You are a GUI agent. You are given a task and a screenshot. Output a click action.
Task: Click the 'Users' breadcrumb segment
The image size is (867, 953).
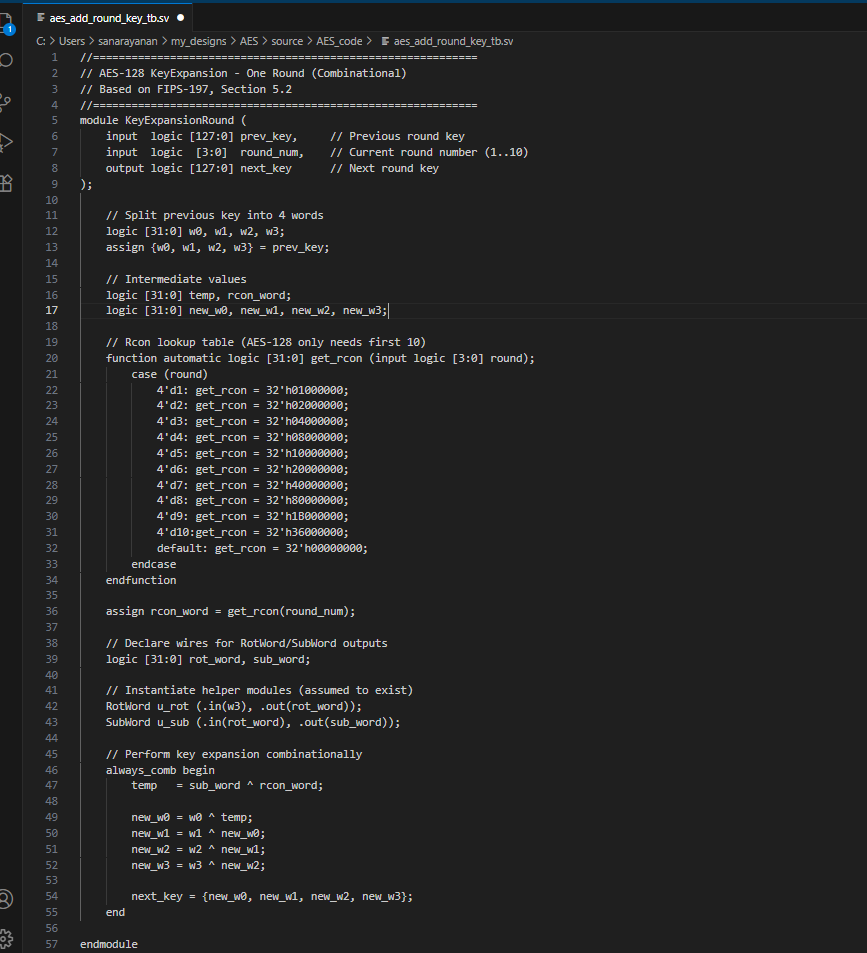(72, 41)
